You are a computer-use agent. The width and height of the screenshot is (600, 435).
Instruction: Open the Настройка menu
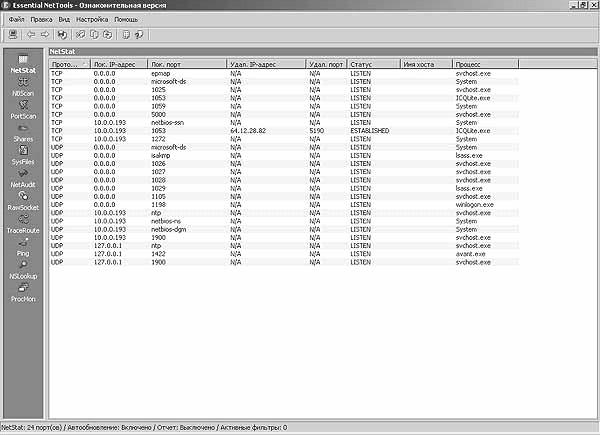tap(92, 19)
